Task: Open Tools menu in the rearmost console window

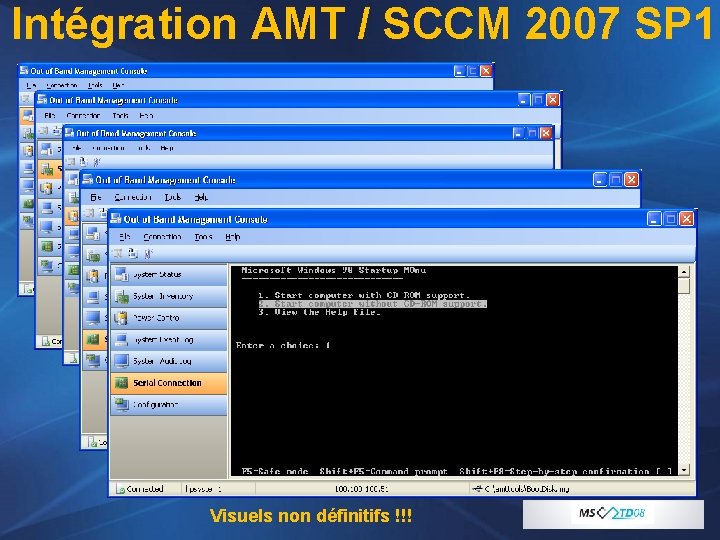Action: [x=95, y=85]
